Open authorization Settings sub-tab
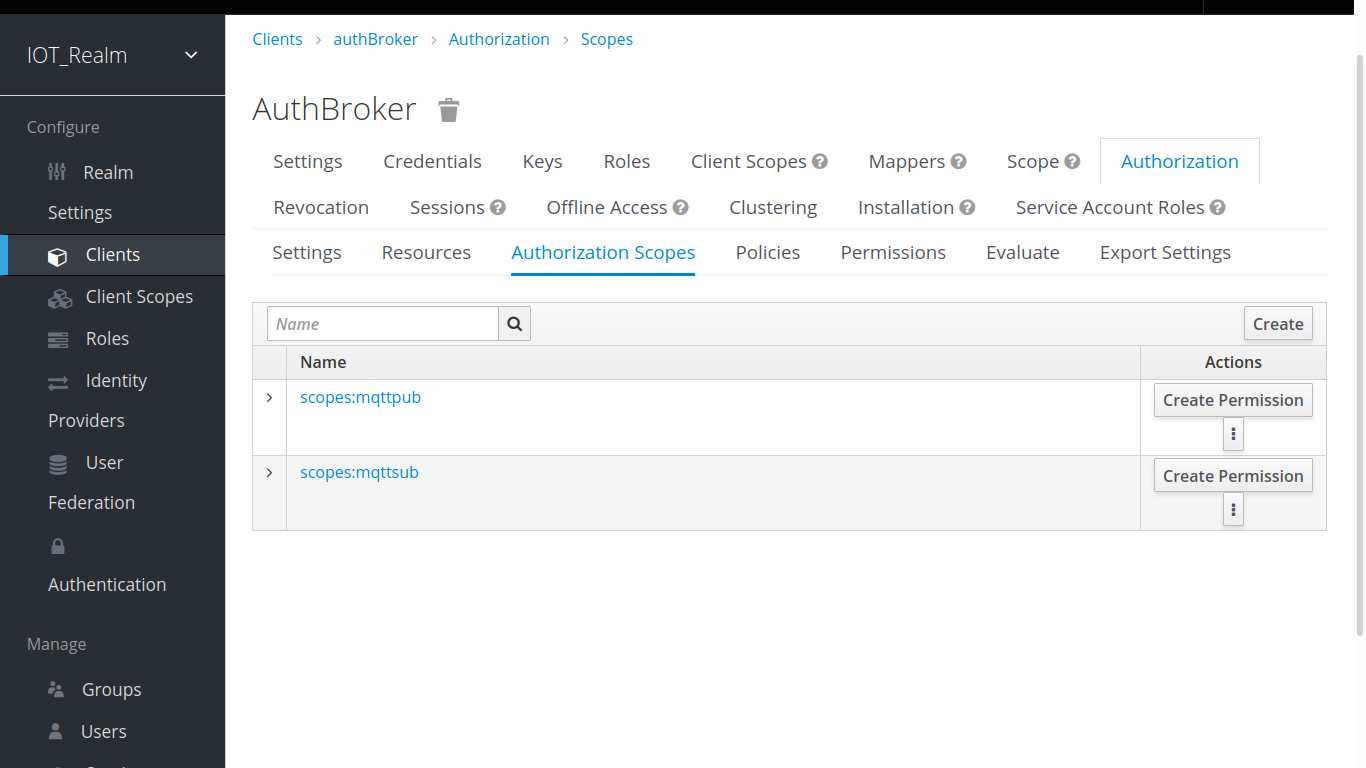The height and width of the screenshot is (768, 1366). (307, 252)
